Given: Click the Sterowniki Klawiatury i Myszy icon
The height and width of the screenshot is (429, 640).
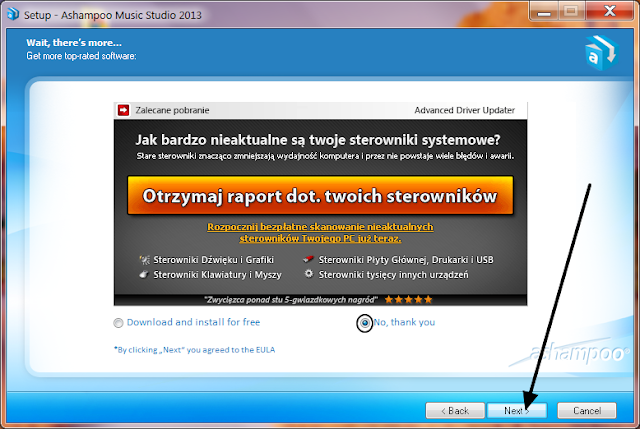Looking at the screenshot, I should coord(145,274).
